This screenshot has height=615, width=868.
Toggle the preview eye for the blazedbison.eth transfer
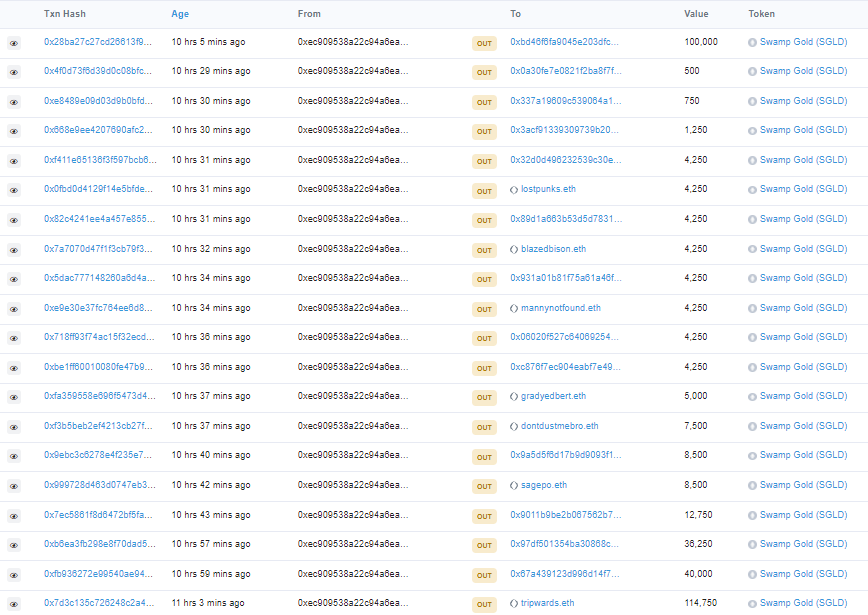[12, 249]
